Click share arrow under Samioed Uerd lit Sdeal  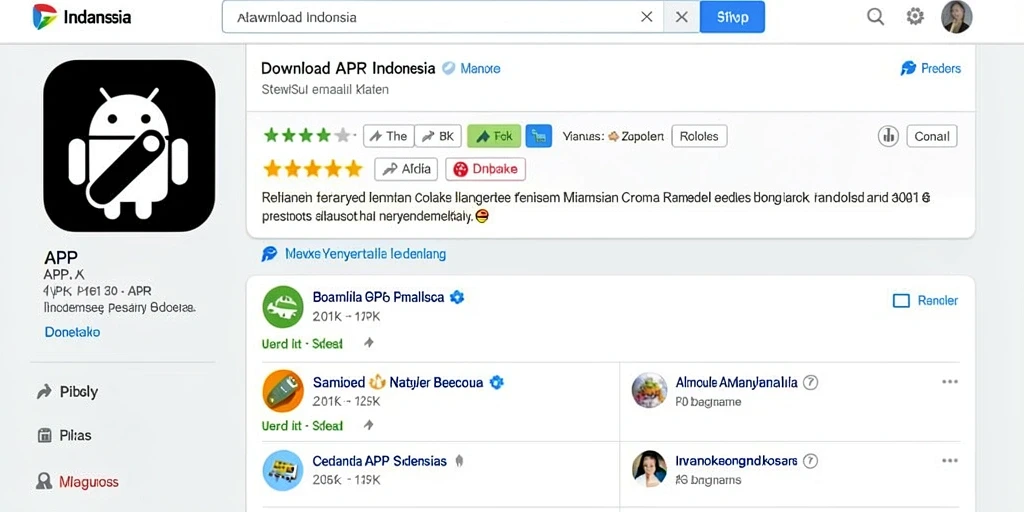369,425
